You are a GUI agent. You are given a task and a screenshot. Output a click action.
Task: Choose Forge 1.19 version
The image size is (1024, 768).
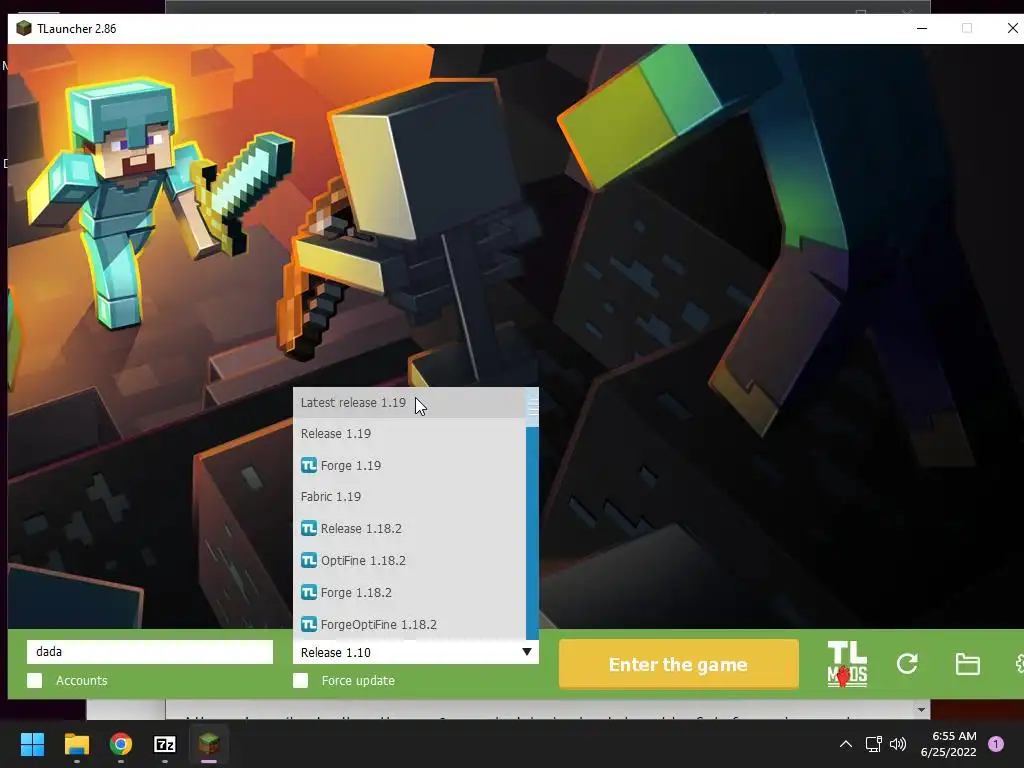409,465
